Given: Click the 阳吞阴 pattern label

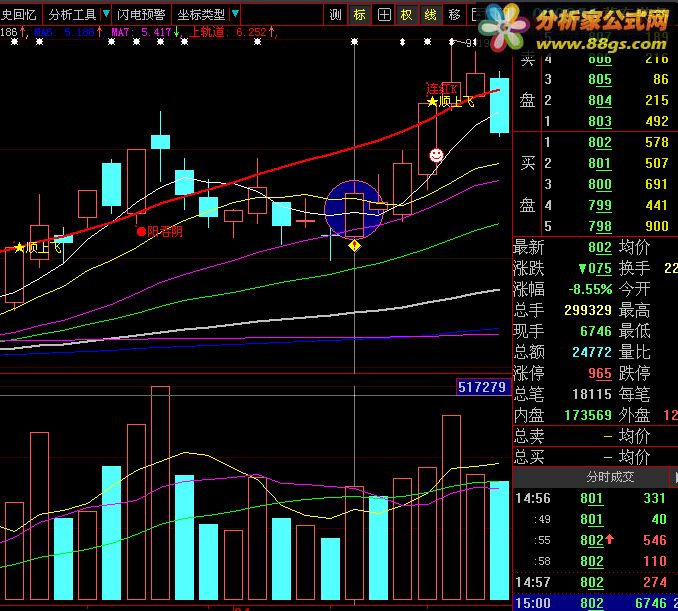Looking at the screenshot, I should click(165, 232).
